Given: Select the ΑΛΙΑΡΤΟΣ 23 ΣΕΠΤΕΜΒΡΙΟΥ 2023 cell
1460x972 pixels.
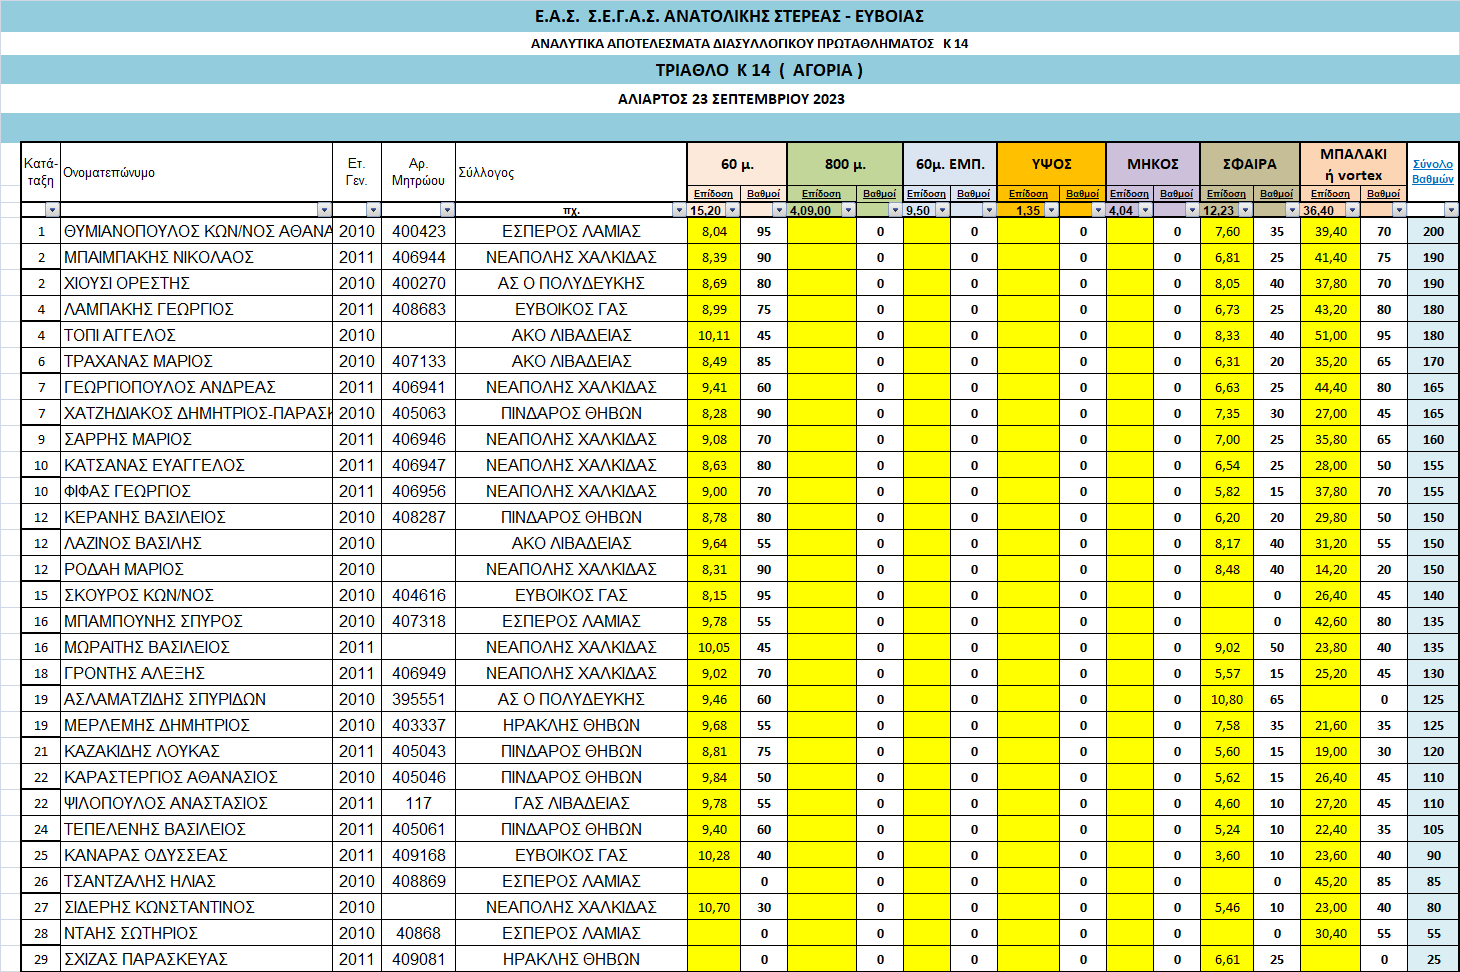Looking at the screenshot, I should [730, 99].
